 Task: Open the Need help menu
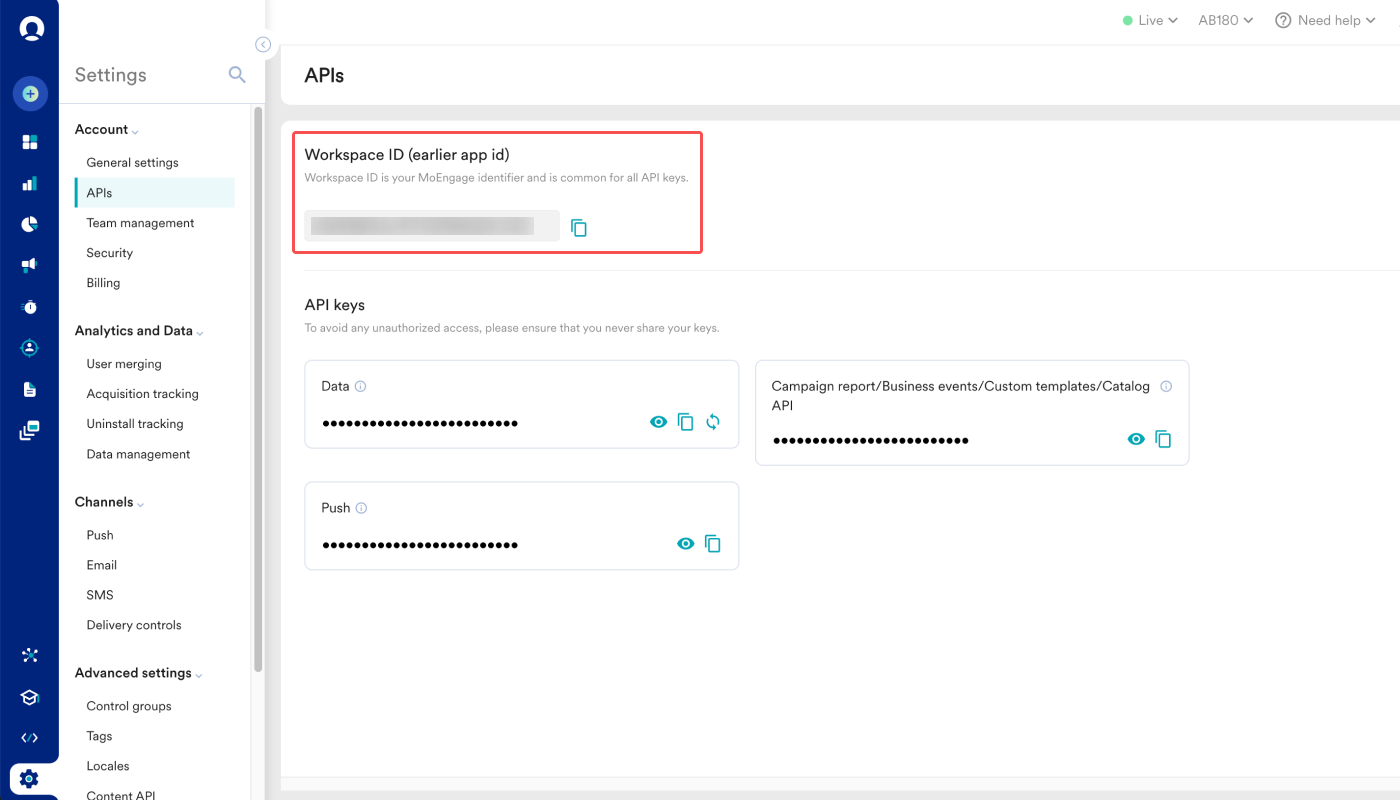[x=1325, y=20]
